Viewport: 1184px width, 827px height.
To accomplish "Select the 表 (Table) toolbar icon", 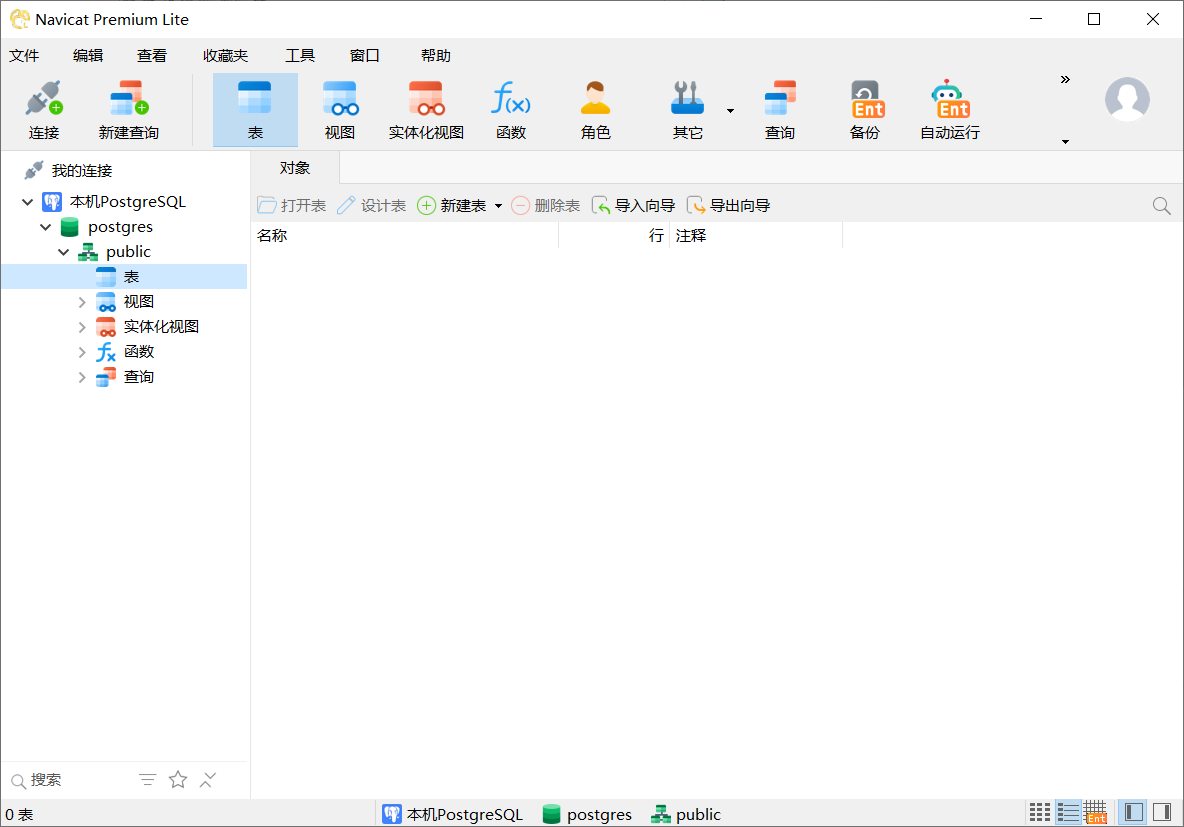I will (255, 110).
